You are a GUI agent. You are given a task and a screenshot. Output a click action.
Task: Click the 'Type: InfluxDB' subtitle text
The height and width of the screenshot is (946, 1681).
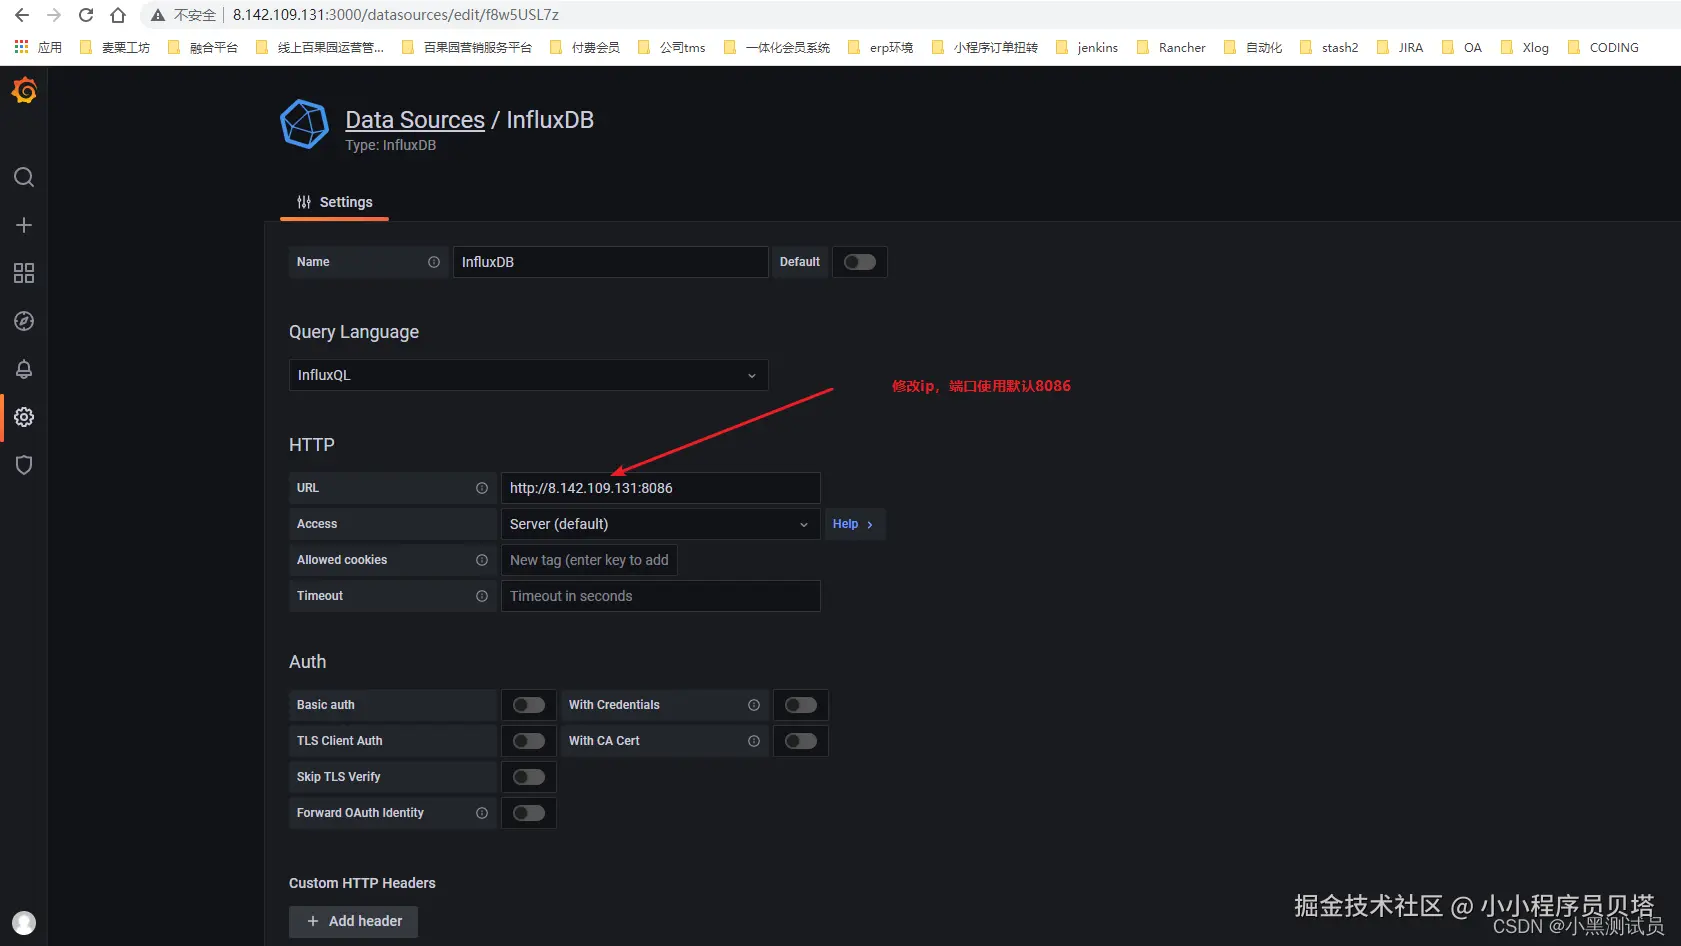[391, 145]
